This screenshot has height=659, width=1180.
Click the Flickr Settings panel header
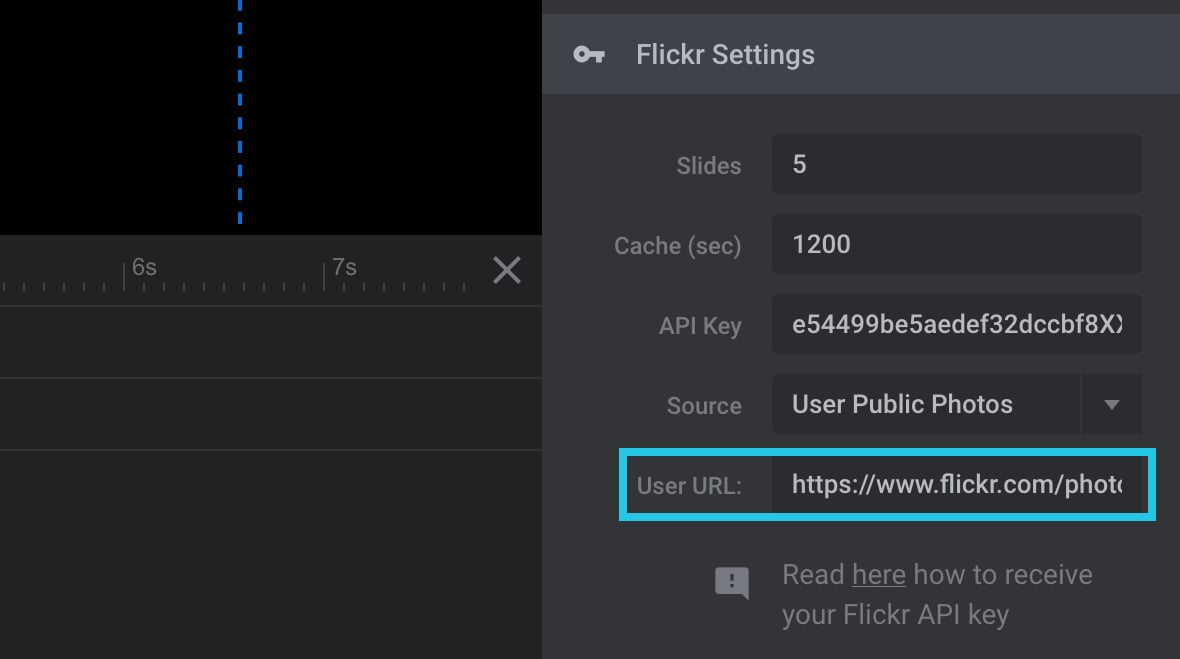tap(861, 54)
